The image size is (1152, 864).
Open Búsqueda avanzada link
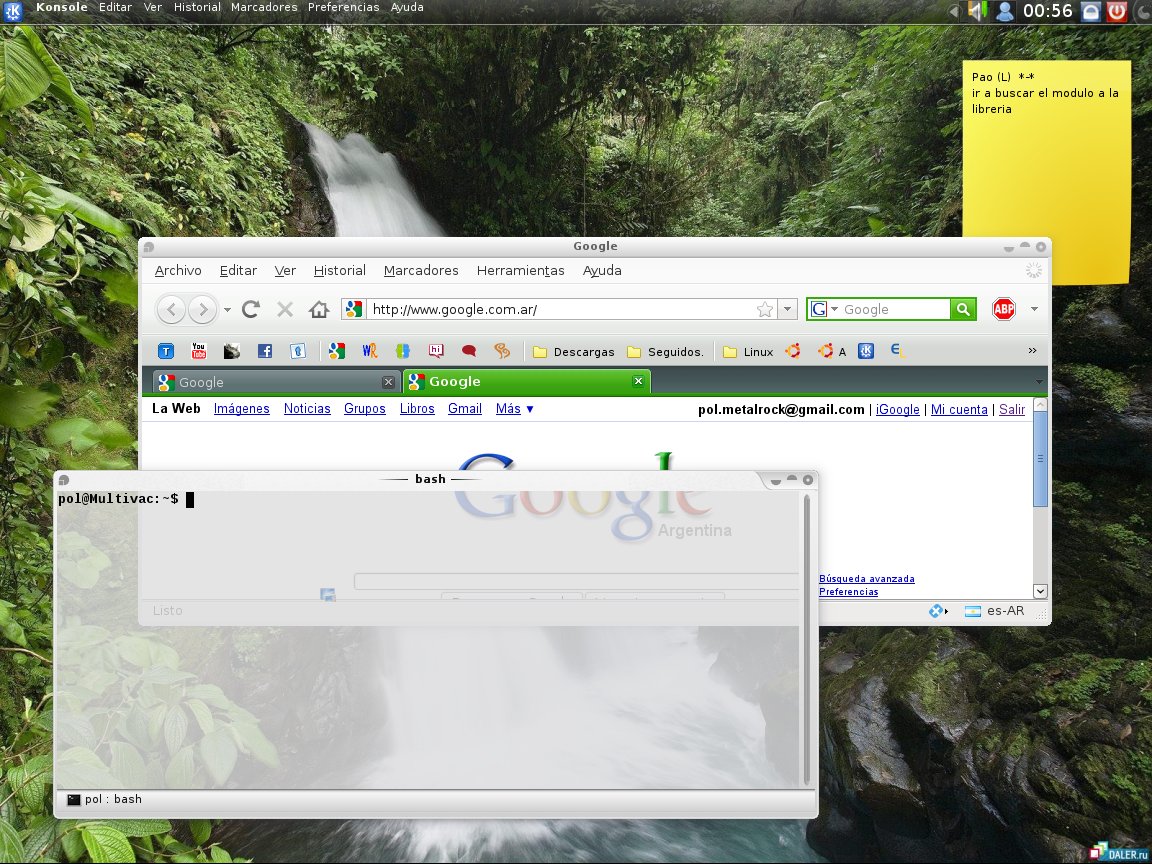[x=867, y=579]
